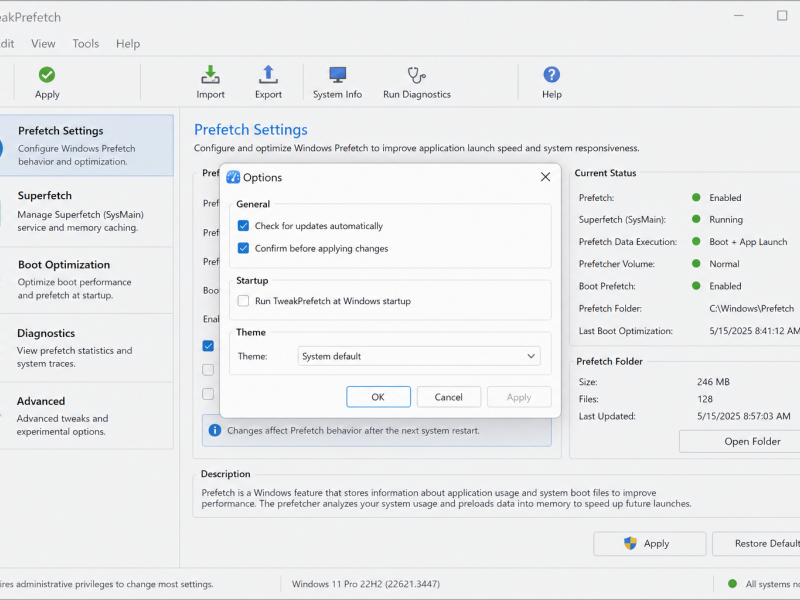This screenshot has width=800, height=600.
Task: Click the green Prefetcher Volume Normal dot
Action: (x=696, y=264)
